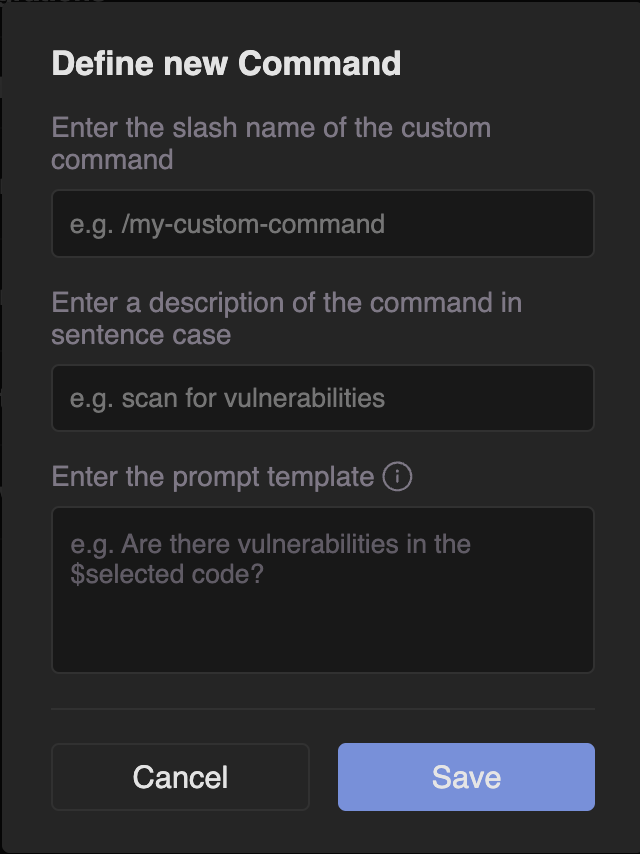Viewport: 640px width, 854px height.
Task: Click the word "Command" in the dialog heading
Action: [320, 64]
